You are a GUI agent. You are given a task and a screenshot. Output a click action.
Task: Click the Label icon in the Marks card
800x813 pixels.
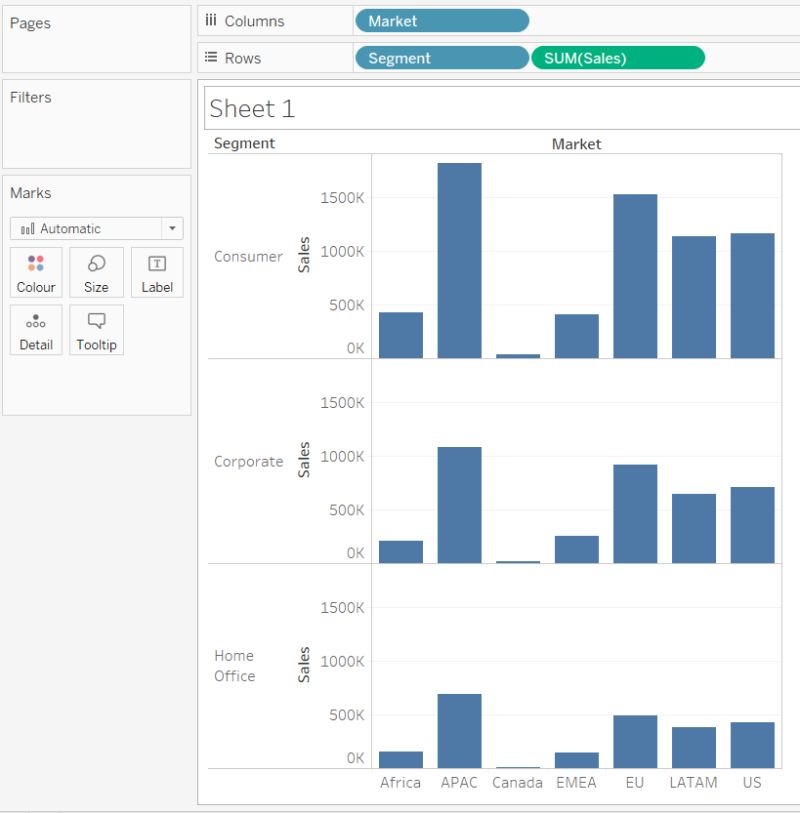pyautogui.click(x=158, y=272)
